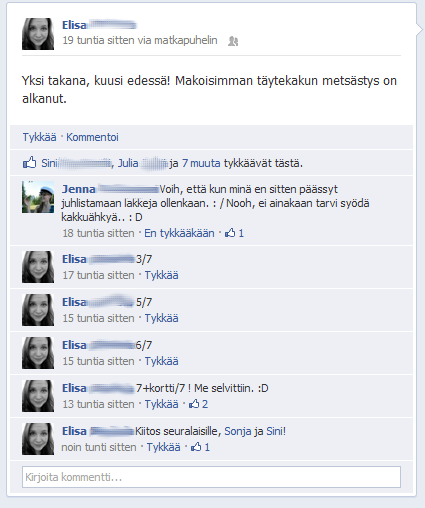Like the post with the Tykkää link

coord(39,137)
